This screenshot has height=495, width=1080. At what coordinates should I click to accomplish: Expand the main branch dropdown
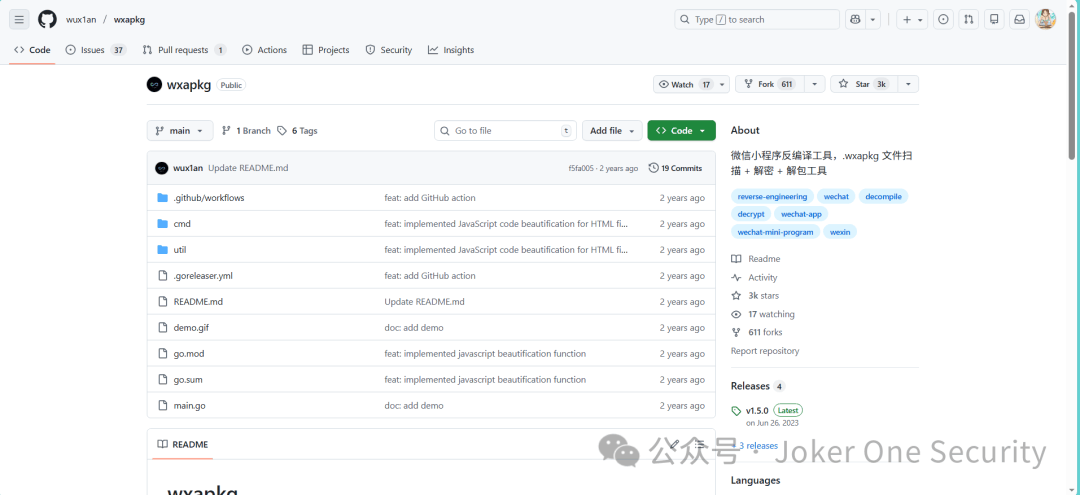[x=180, y=131]
